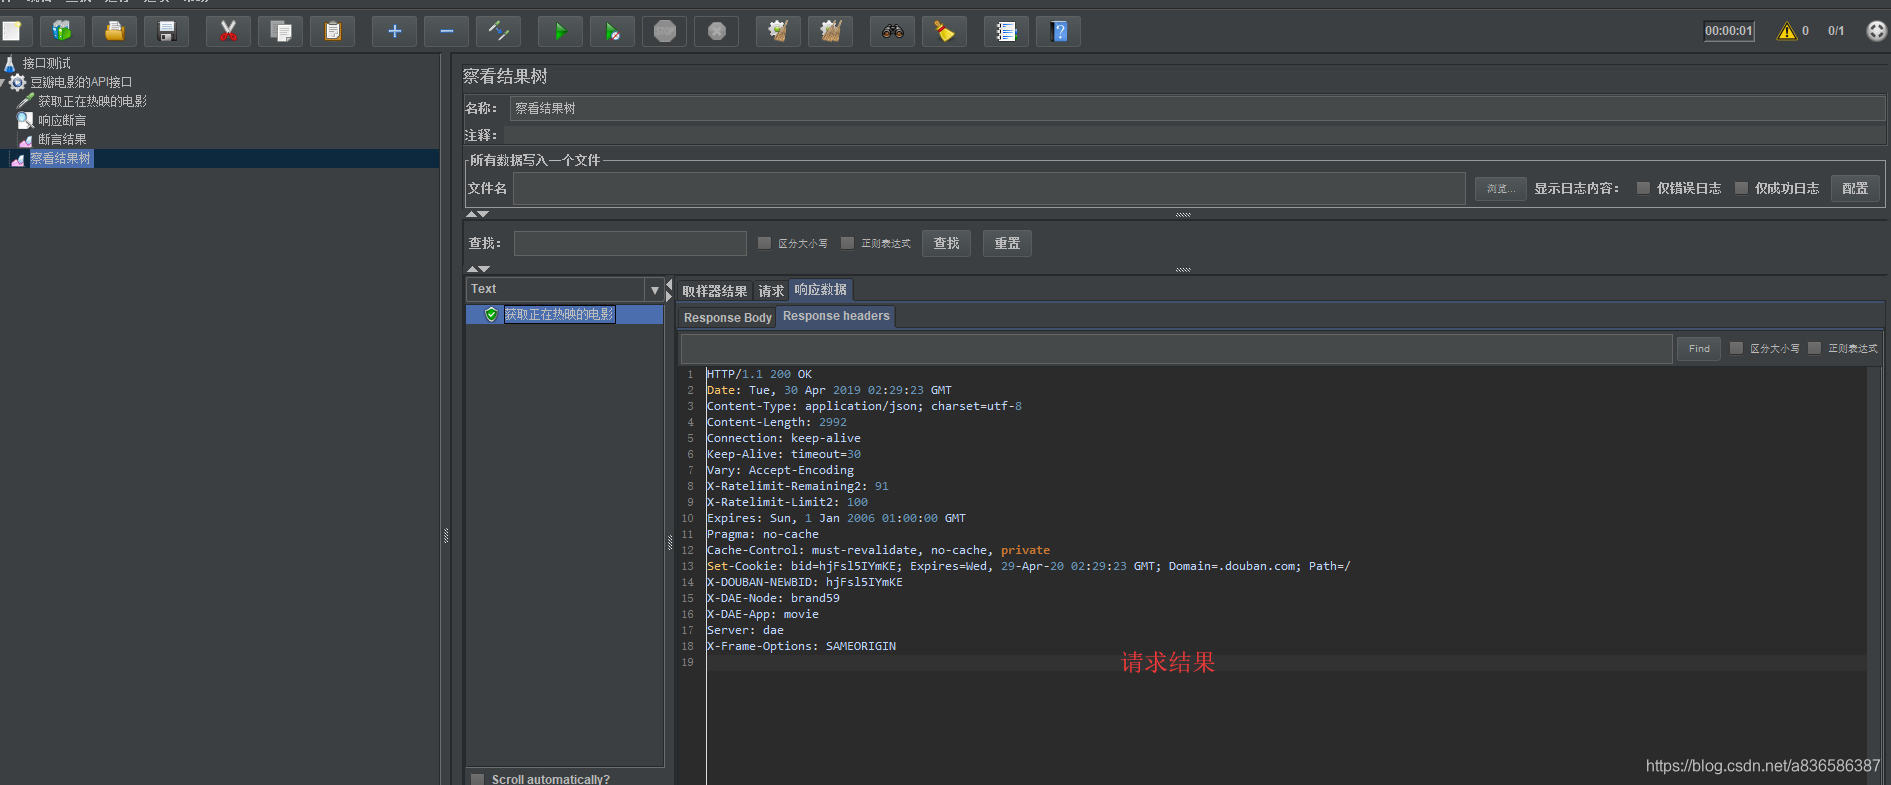Toggle 正则表达式 checkbox next to Find
1891x785 pixels.
click(1814, 348)
